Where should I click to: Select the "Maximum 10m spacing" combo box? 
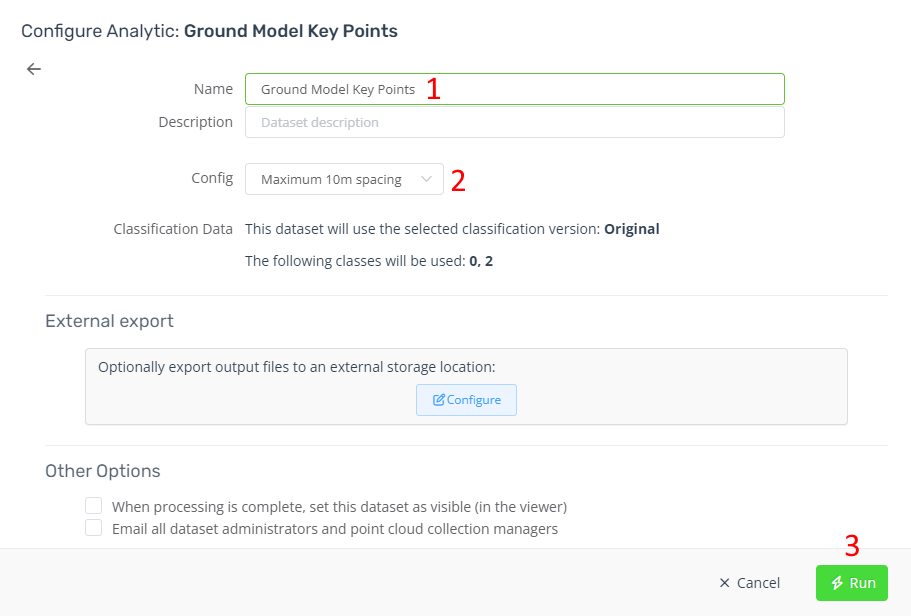pos(344,179)
